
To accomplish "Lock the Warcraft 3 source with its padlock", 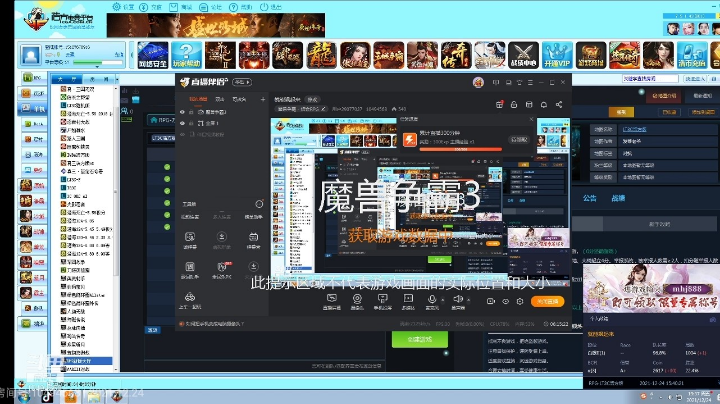I will tap(191, 112).
